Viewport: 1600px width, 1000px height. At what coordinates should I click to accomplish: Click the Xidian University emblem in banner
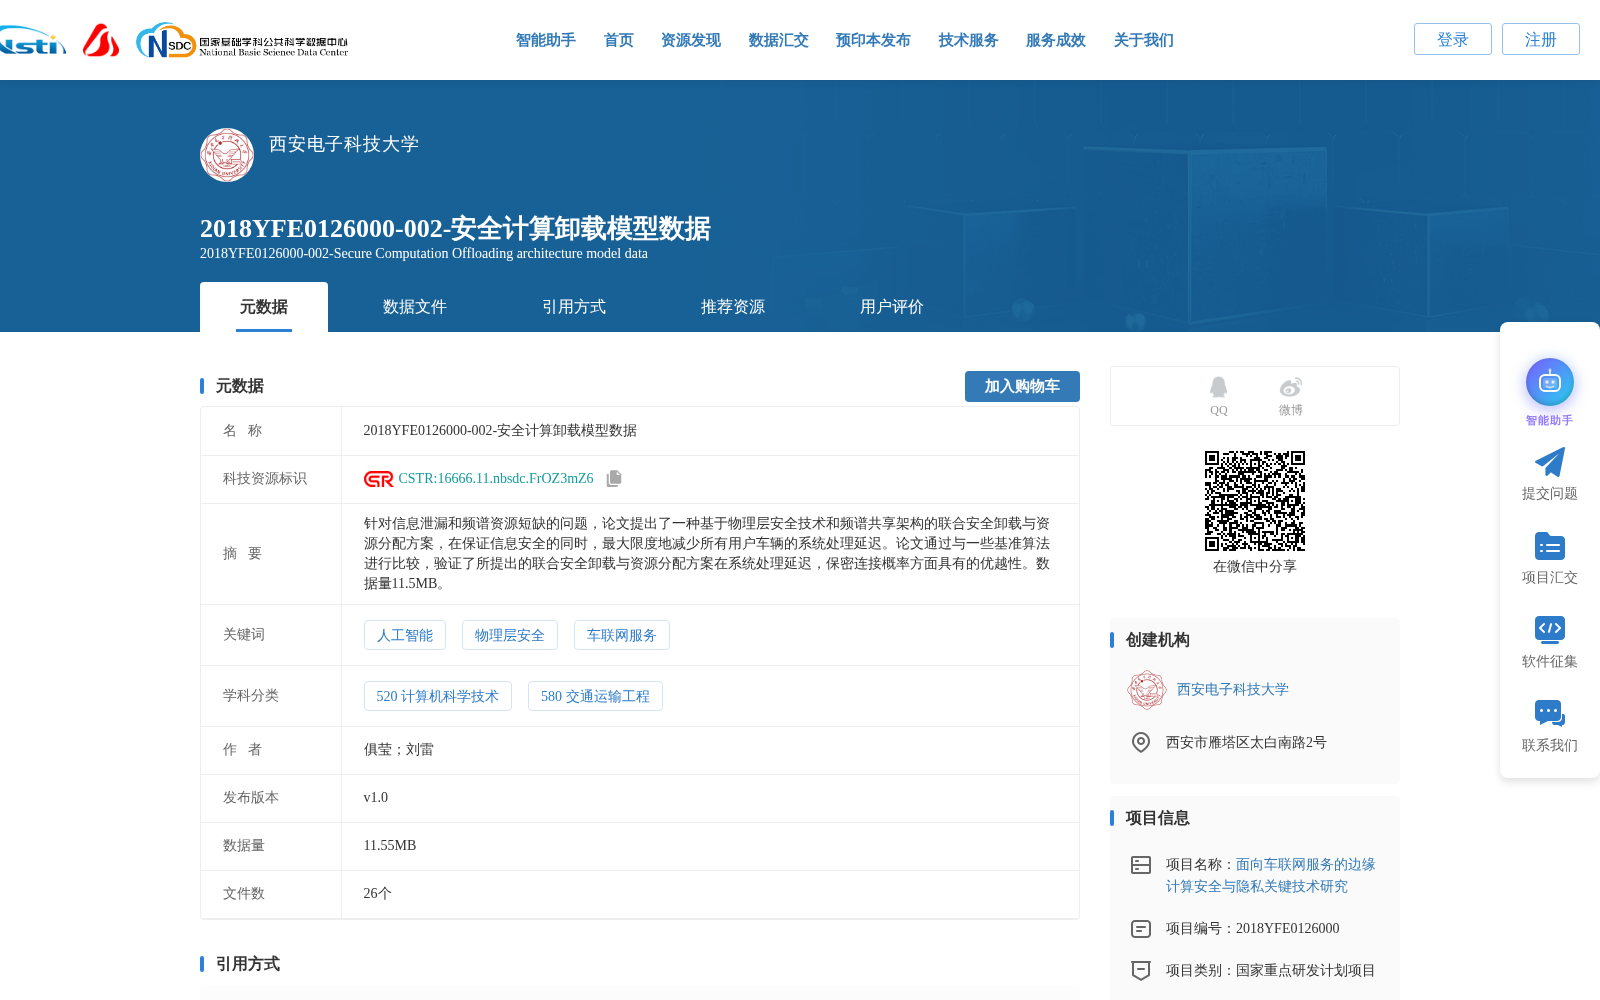227,155
